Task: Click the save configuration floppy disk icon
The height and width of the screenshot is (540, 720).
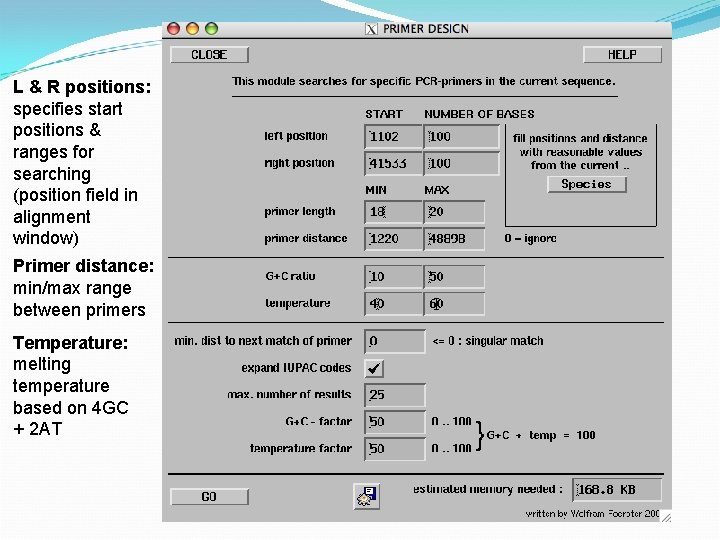Action: click(x=366, y=496)
